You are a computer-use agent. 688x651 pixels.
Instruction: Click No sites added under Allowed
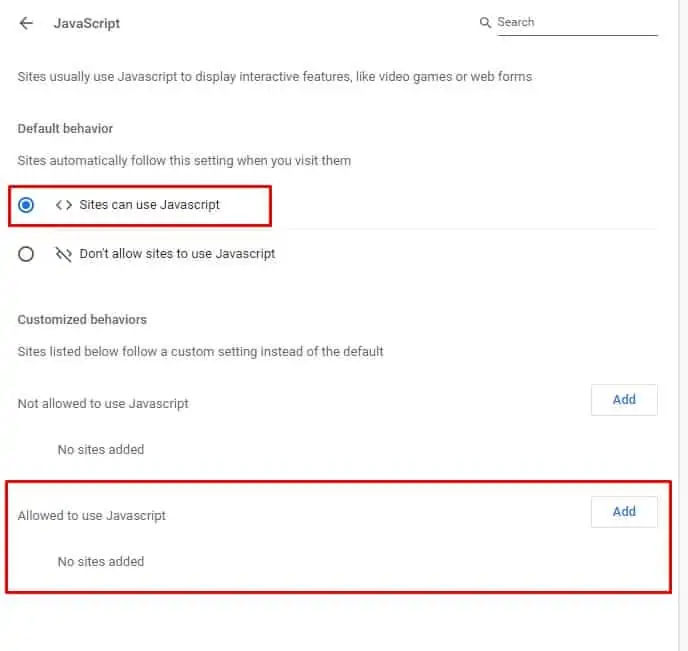point(101,562)
